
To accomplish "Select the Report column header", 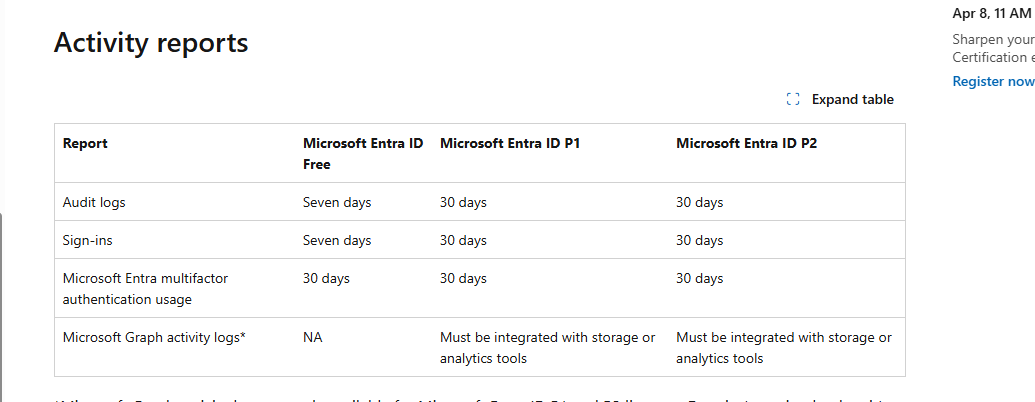I will (x=85, y=143).
